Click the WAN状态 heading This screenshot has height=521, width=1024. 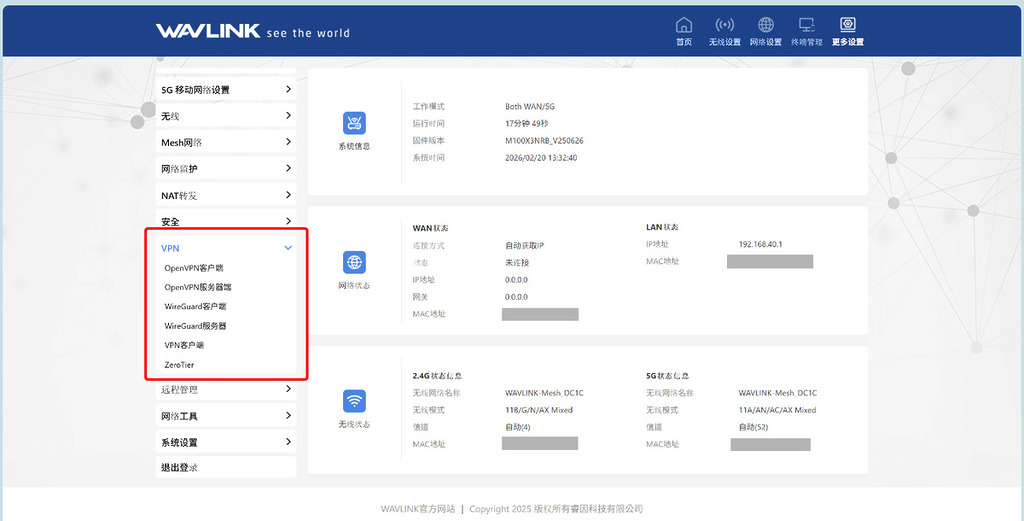point(430,228)
